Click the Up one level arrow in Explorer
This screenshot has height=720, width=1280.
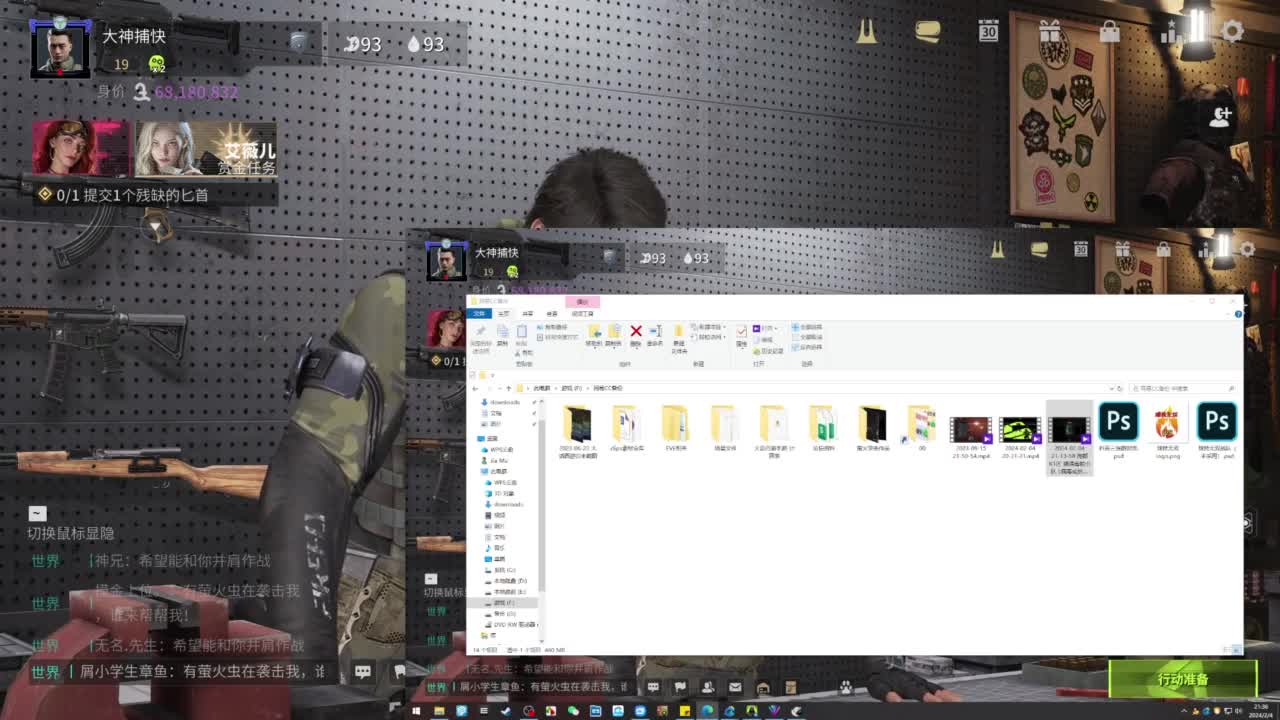coord(509,388)
